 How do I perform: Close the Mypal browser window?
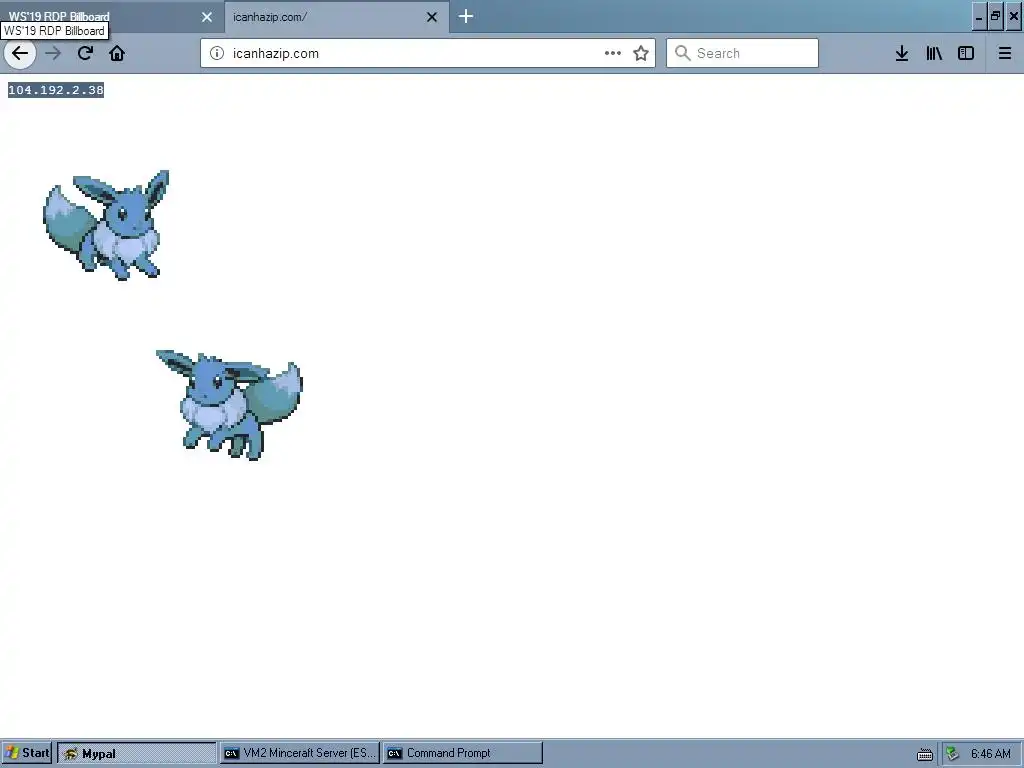(1014, 17)
